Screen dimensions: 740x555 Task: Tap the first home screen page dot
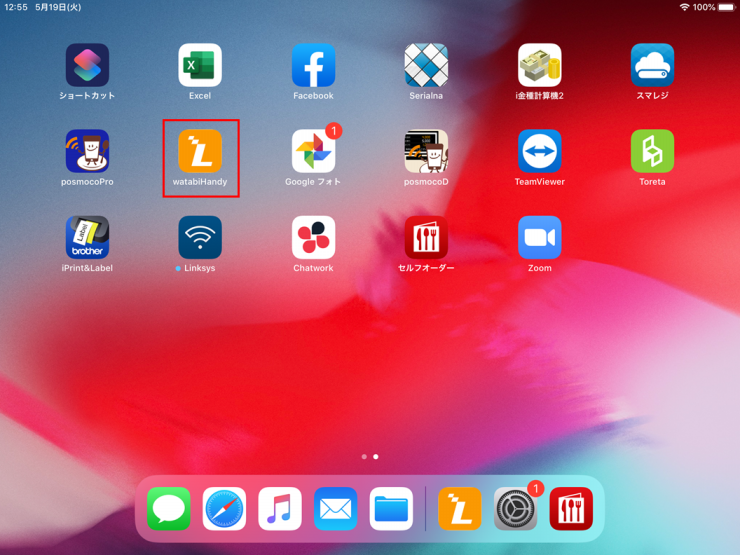(364, 457)
